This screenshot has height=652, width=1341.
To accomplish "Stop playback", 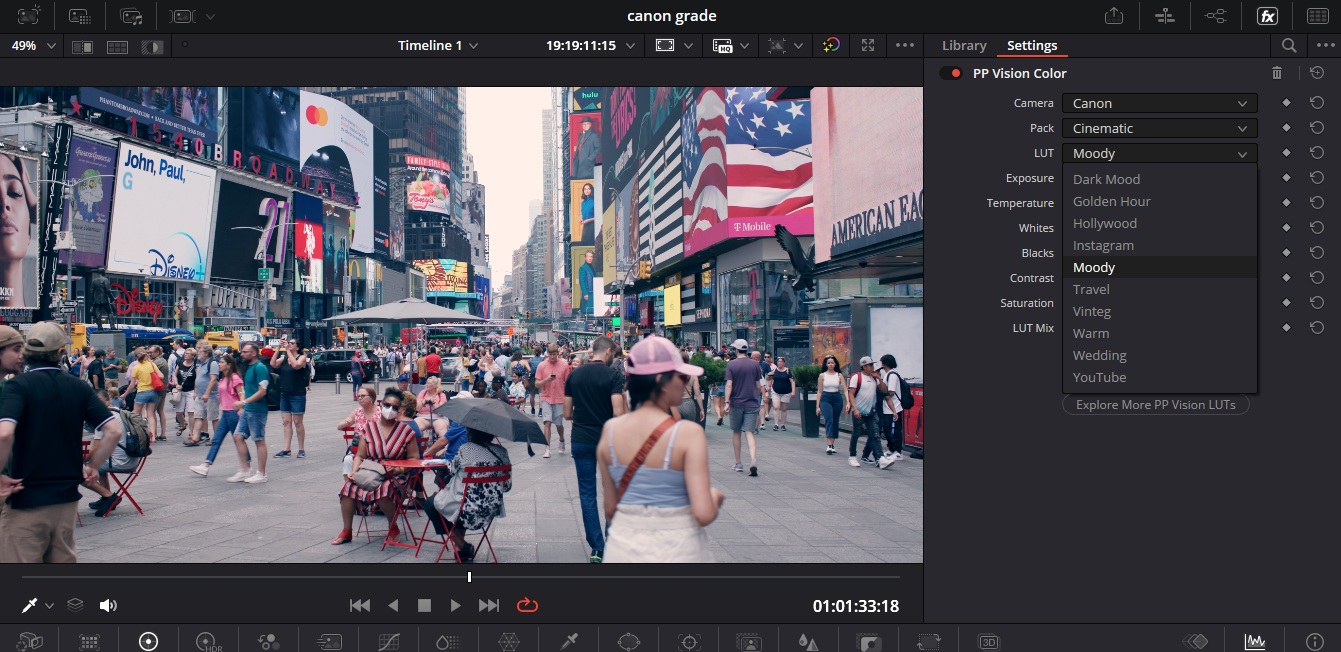I will [x=424, y=605].
